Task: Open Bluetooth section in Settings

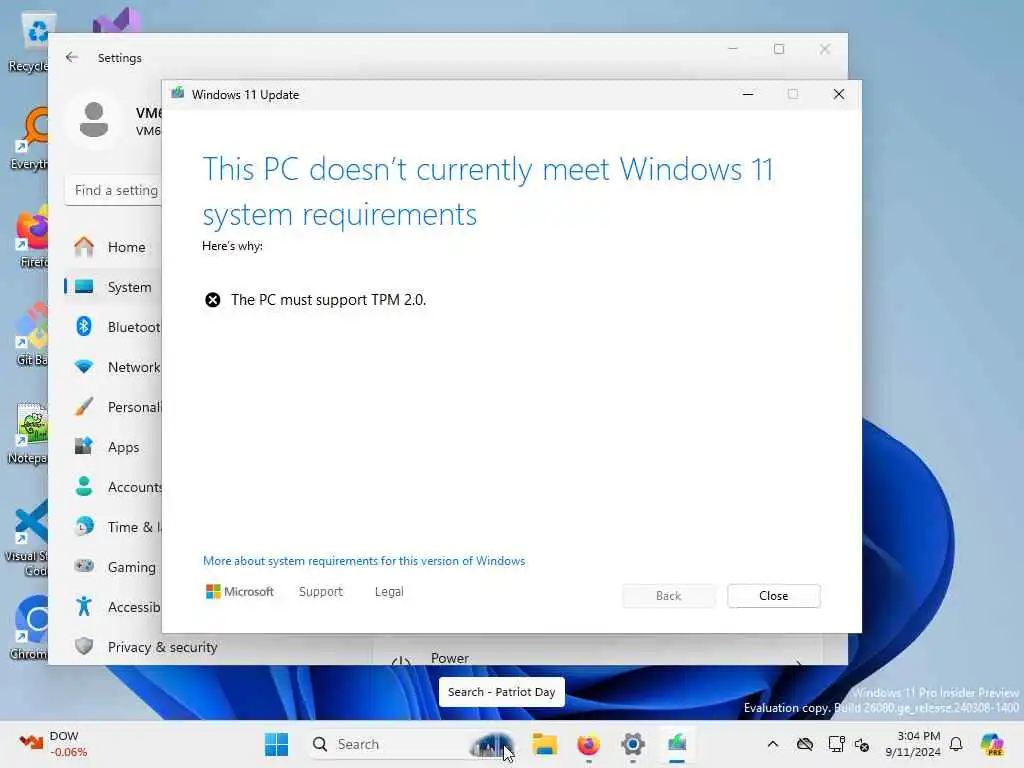Action: click(x=112, y=327)
